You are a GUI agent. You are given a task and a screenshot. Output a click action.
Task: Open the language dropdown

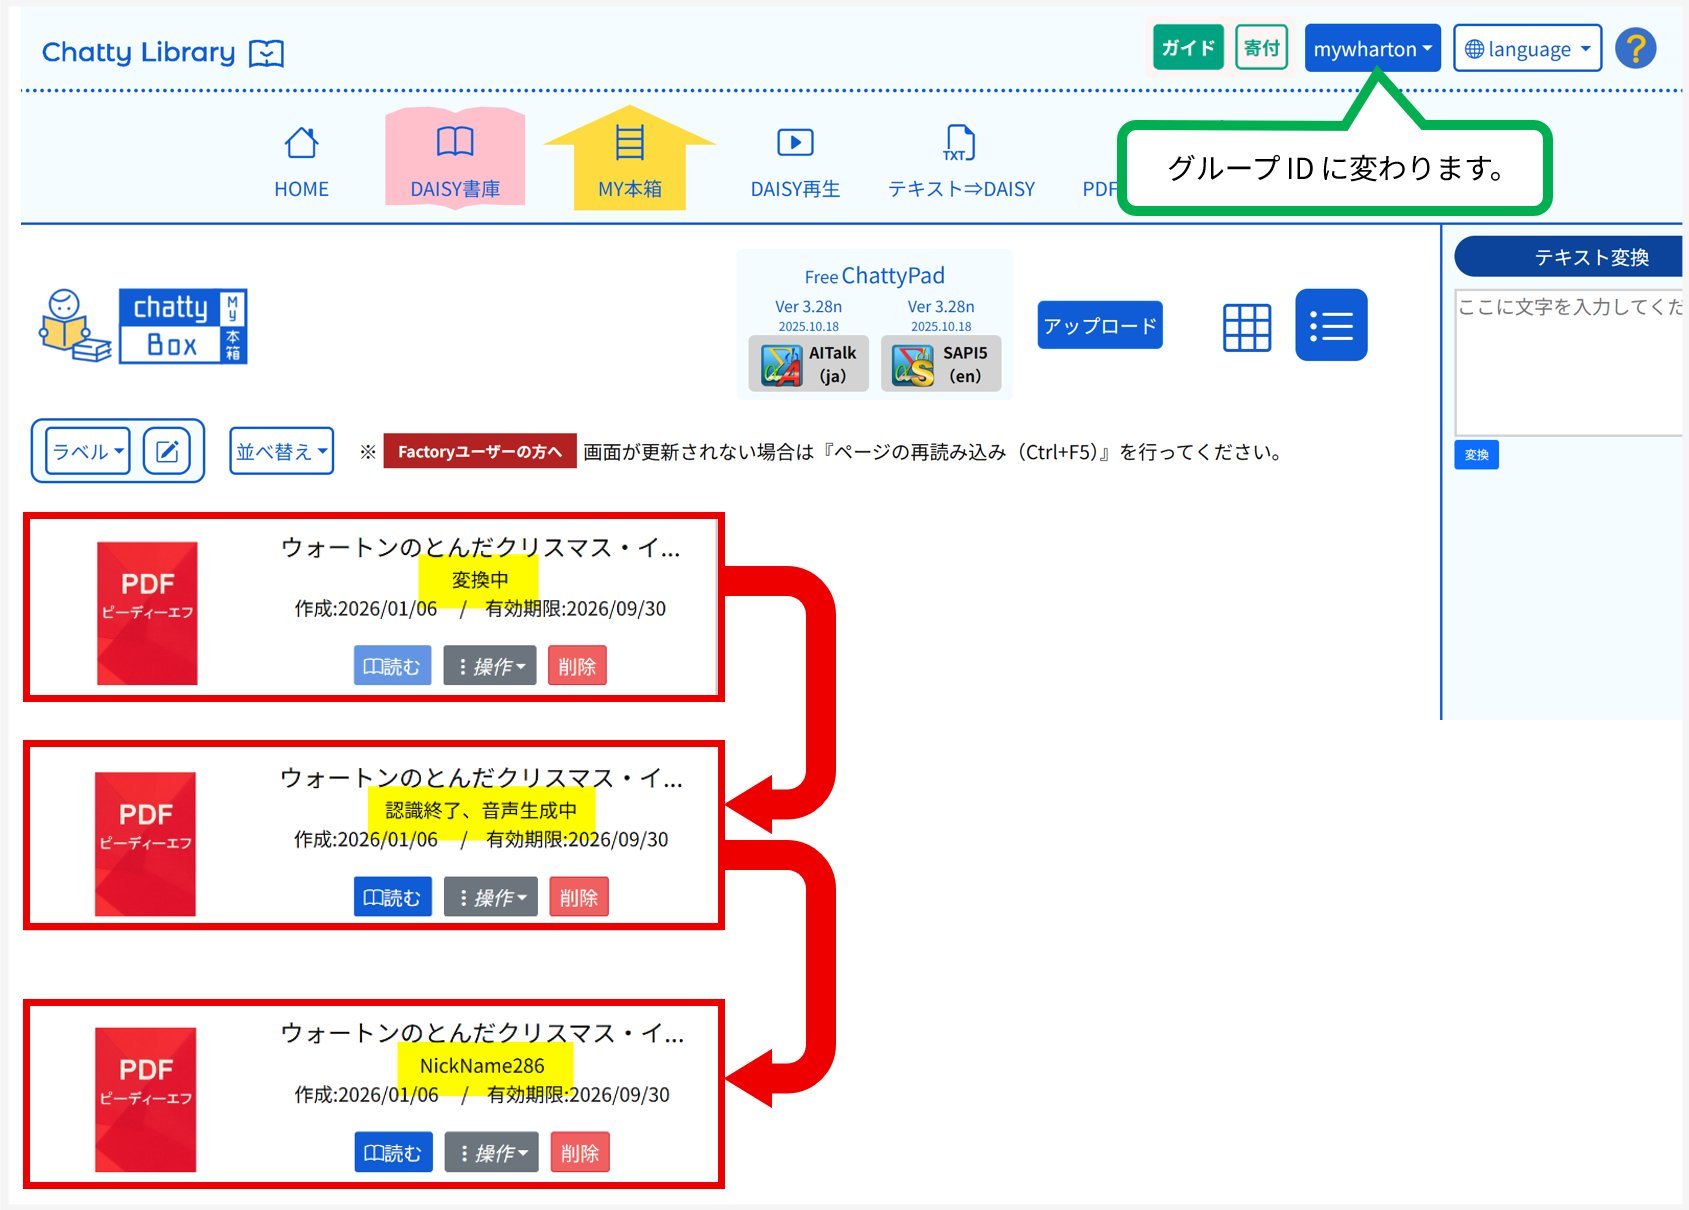1526,49
